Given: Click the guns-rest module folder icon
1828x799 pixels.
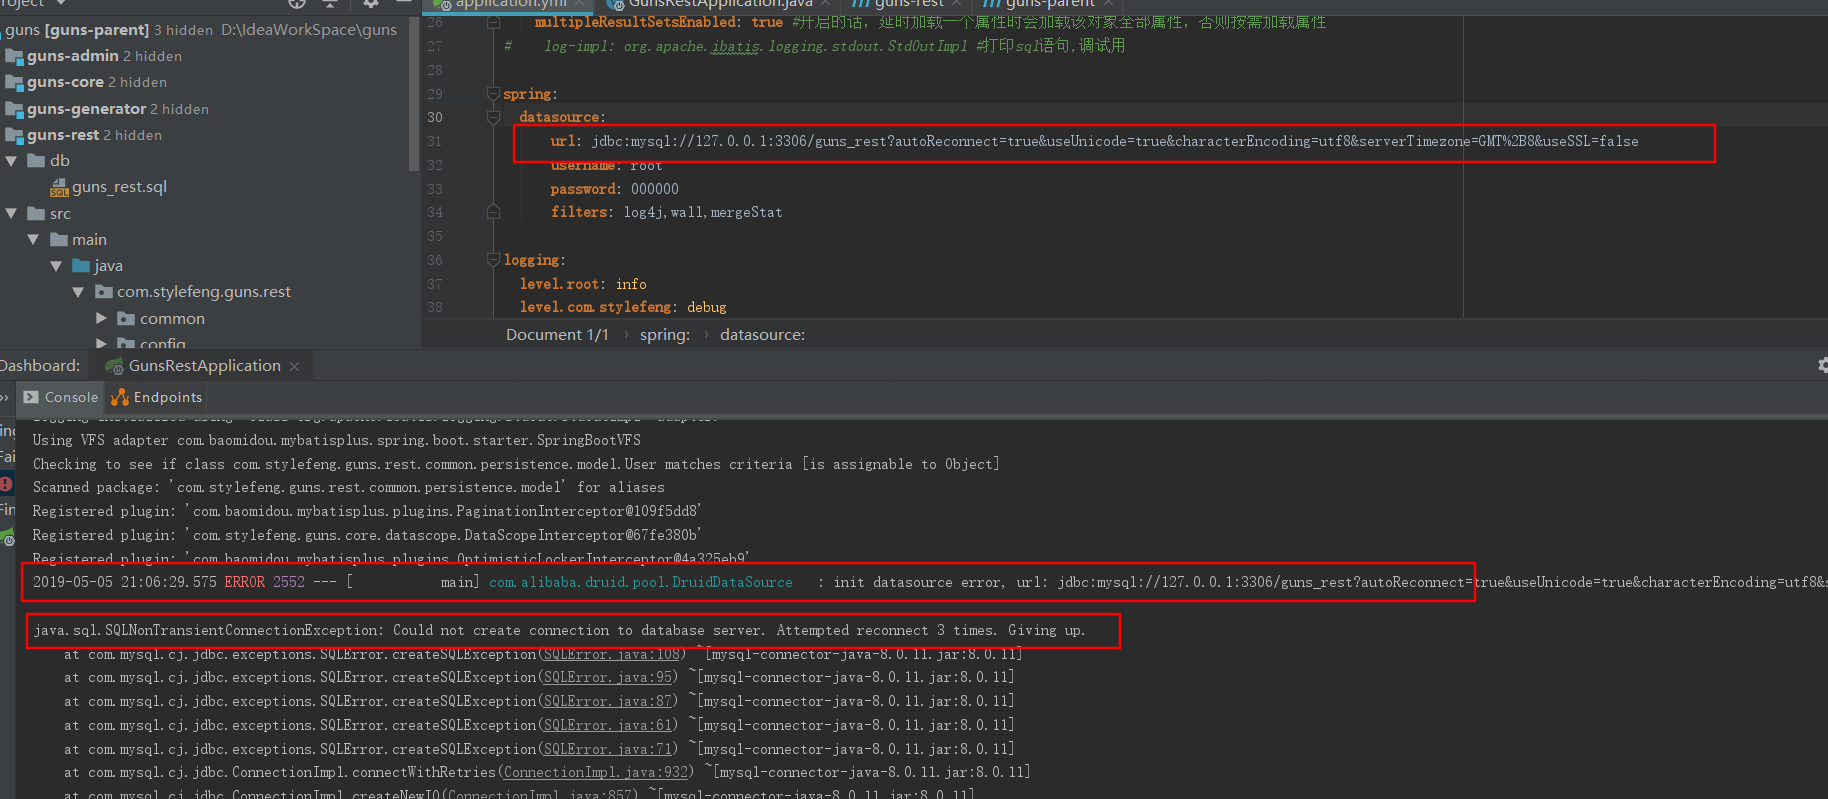Looking at the screenshot, I should 14,135.
